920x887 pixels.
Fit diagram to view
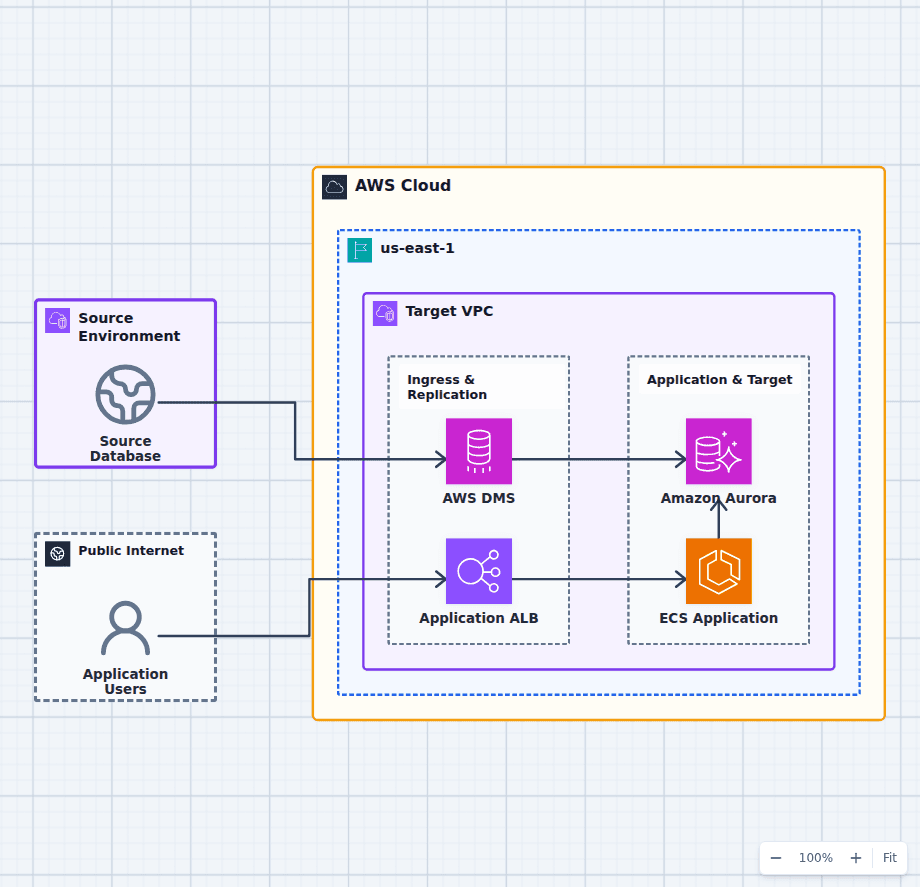point(889,858)
